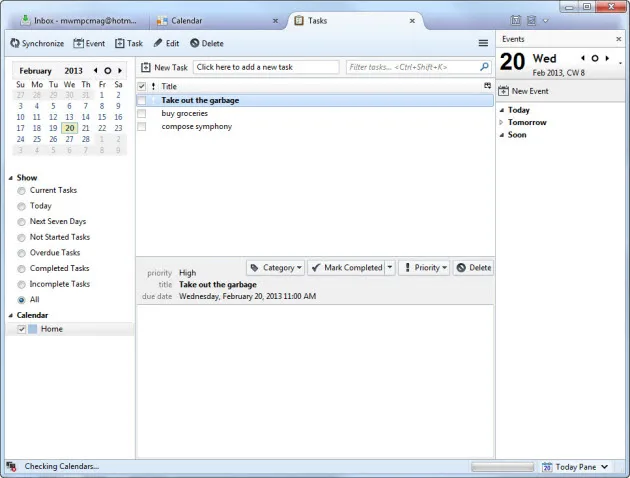Image resolution: width=630 pixels, height=478 pixels.
Task: Go to previous day in Events pane
Action: [583, 58]
